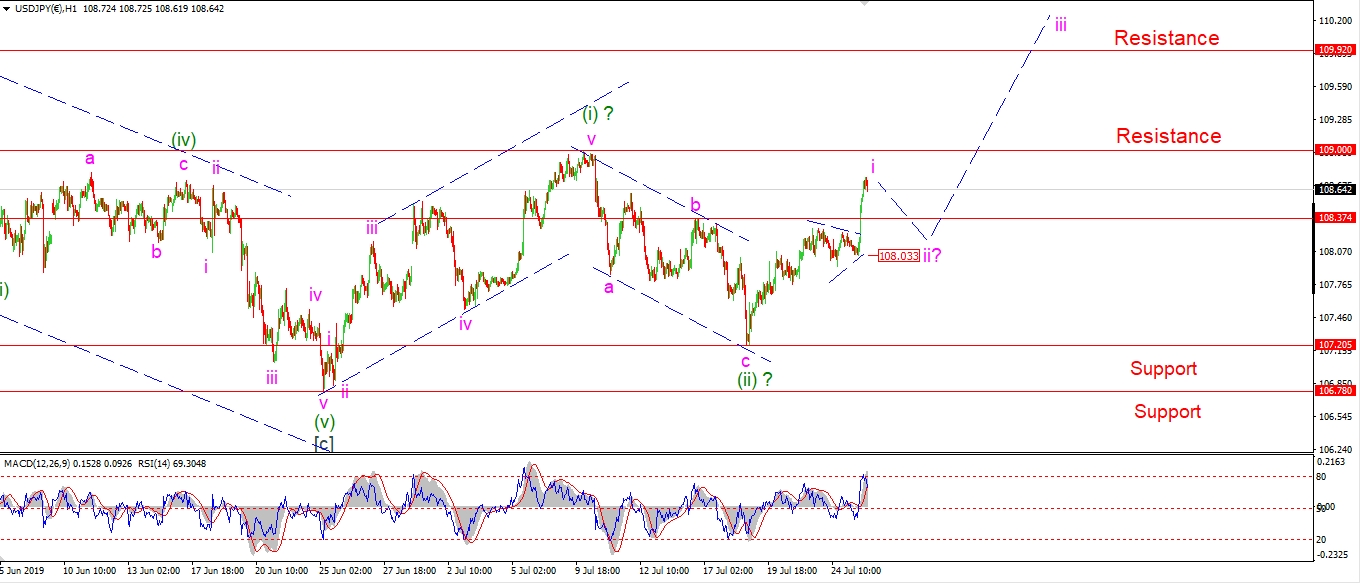1361x584 pixels.
Task: Click the 24 Jul 10:00 time axis label
Action: coord(855,570)
